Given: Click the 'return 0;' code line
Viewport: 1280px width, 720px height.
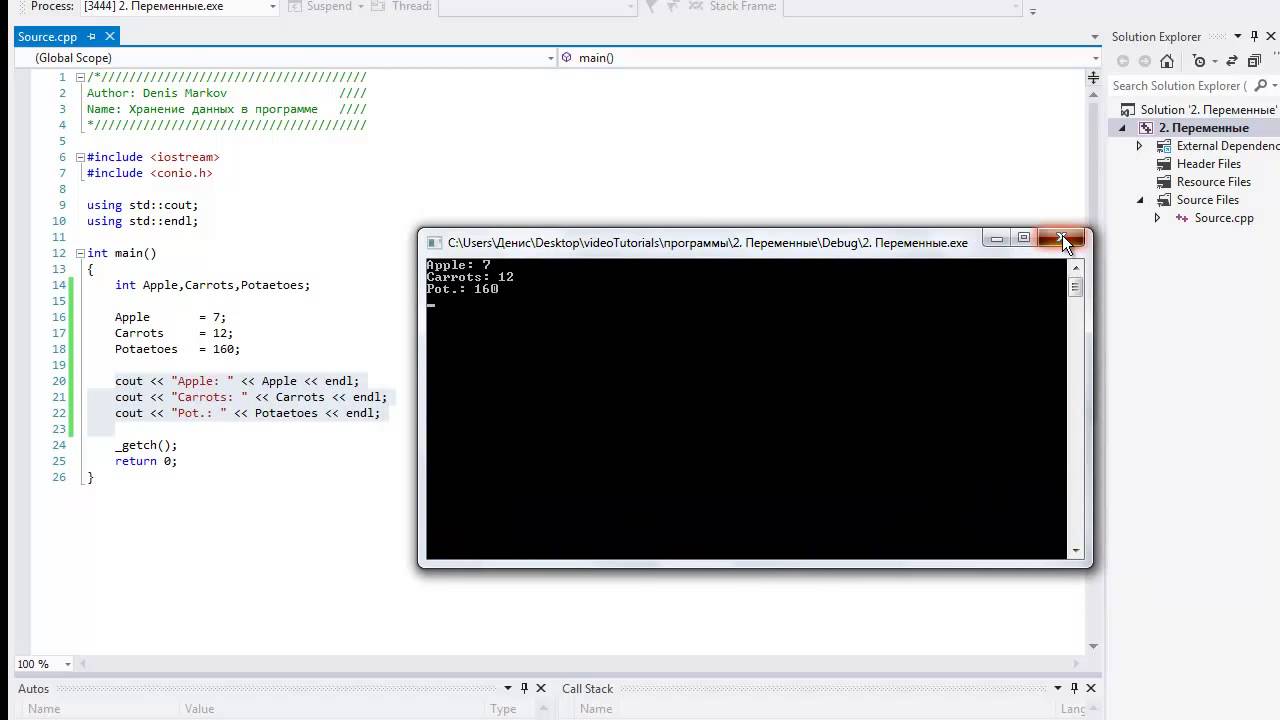Looking at the screenshot, I should (x=146, y=461).
